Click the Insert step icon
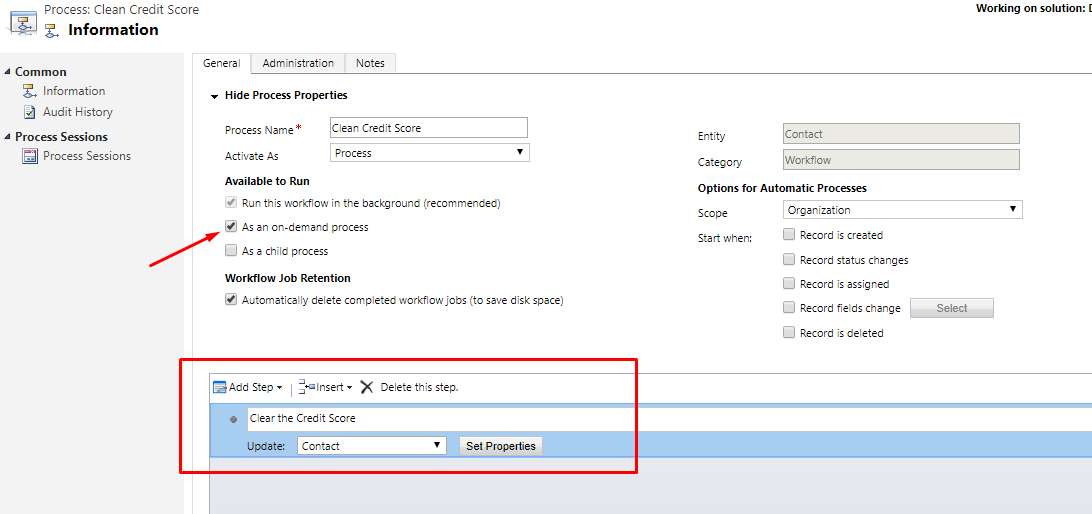The image size is (1092, 514). (x=307, y=387)
